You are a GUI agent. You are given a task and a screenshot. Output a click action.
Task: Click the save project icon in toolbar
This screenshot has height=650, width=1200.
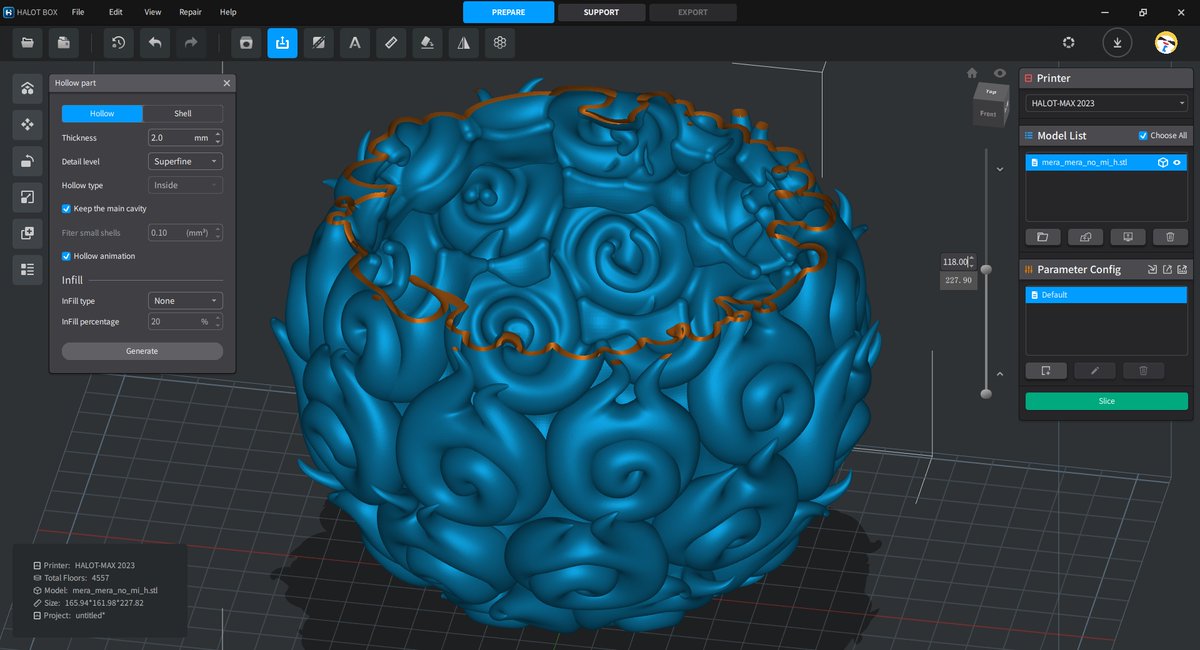pos(64,43)
